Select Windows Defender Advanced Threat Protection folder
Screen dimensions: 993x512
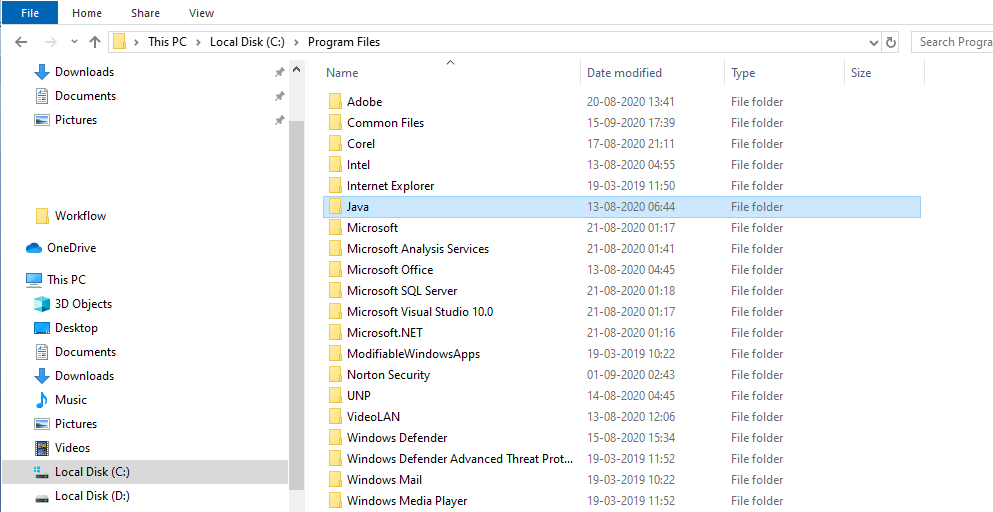pyautogui.click(x=460, y=459)
